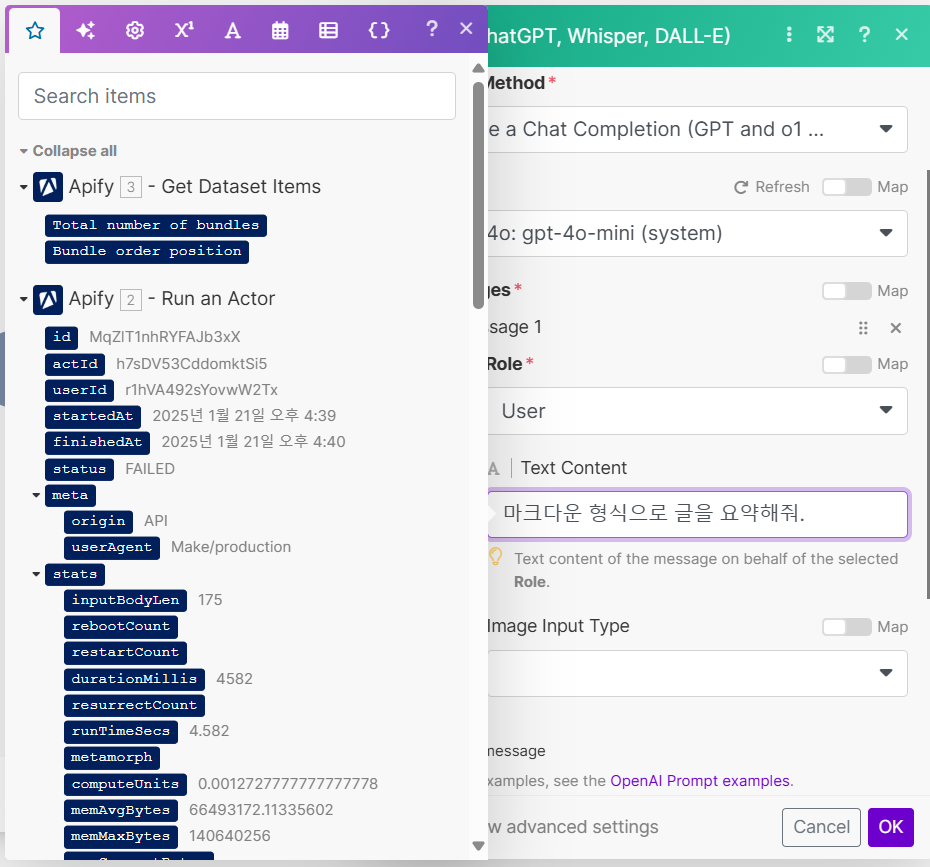
Task: Open the OpenAI module help
Action: coord(864,34)
